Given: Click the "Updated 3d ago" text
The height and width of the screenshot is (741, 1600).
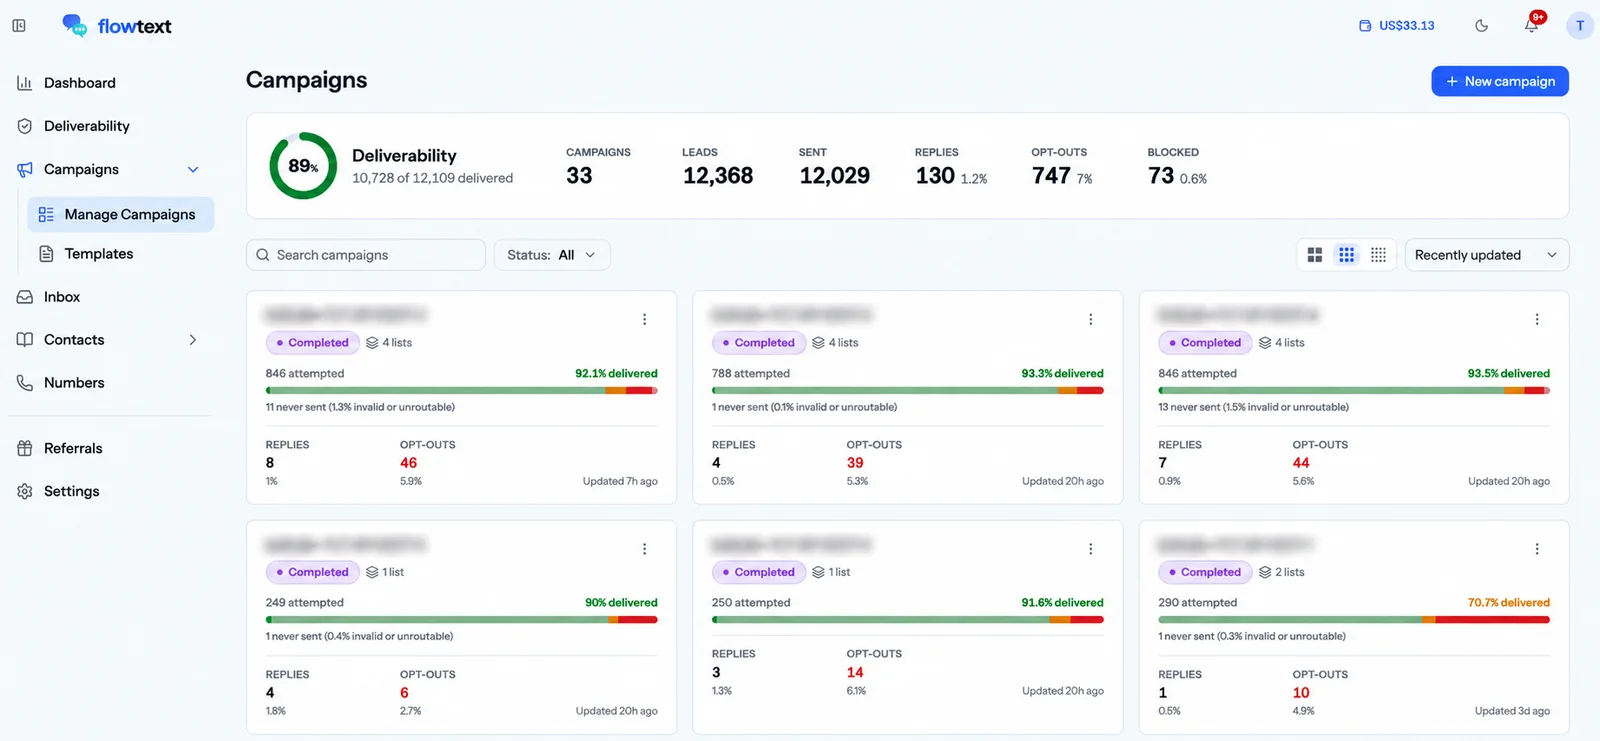Looking at the screenshot, I should [x=1512, y=711].
